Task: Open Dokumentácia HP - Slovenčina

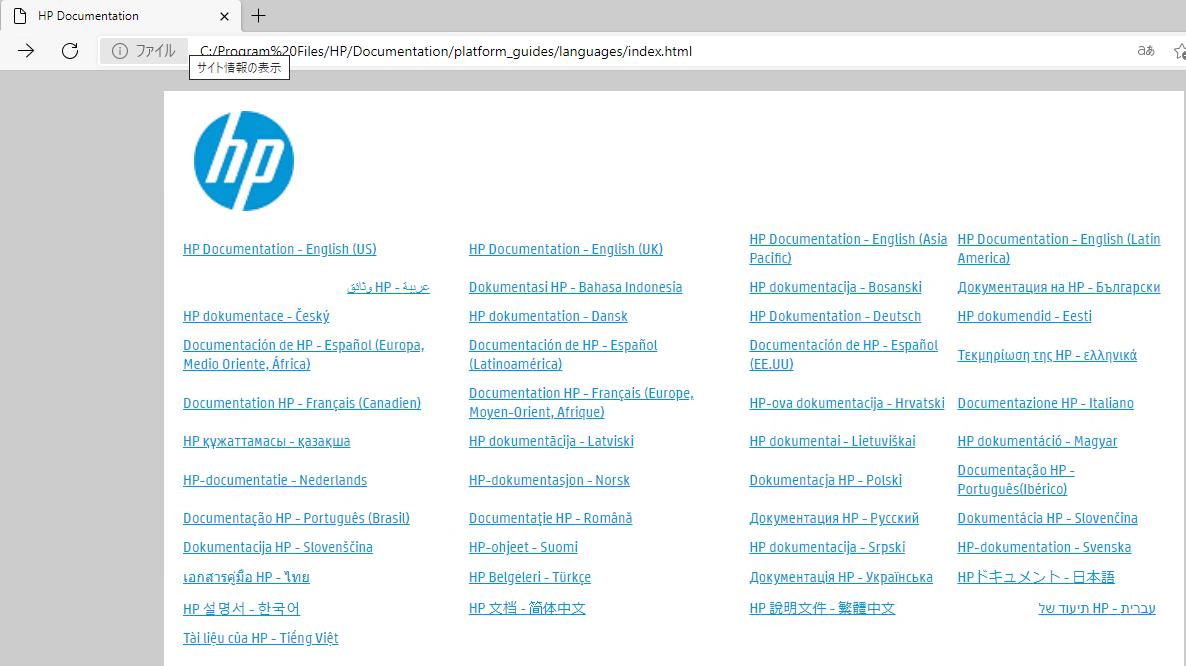Action: click(1048, 519)
